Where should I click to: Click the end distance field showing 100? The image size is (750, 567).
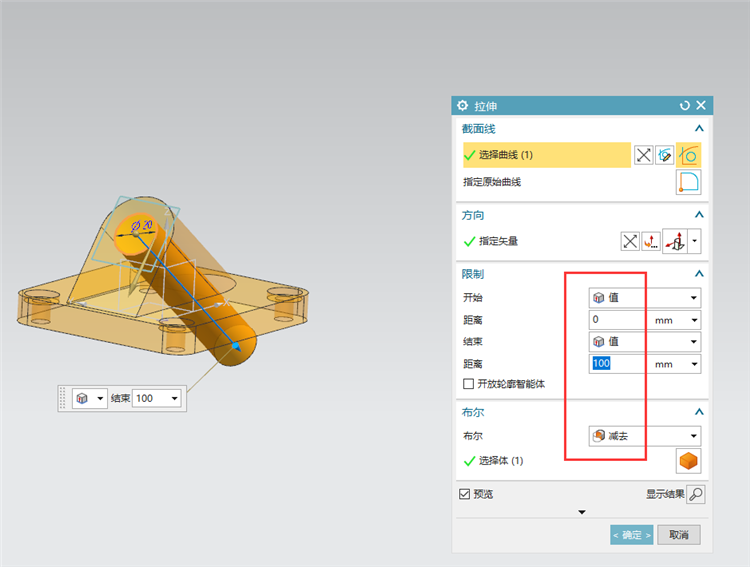click(618, 364)
